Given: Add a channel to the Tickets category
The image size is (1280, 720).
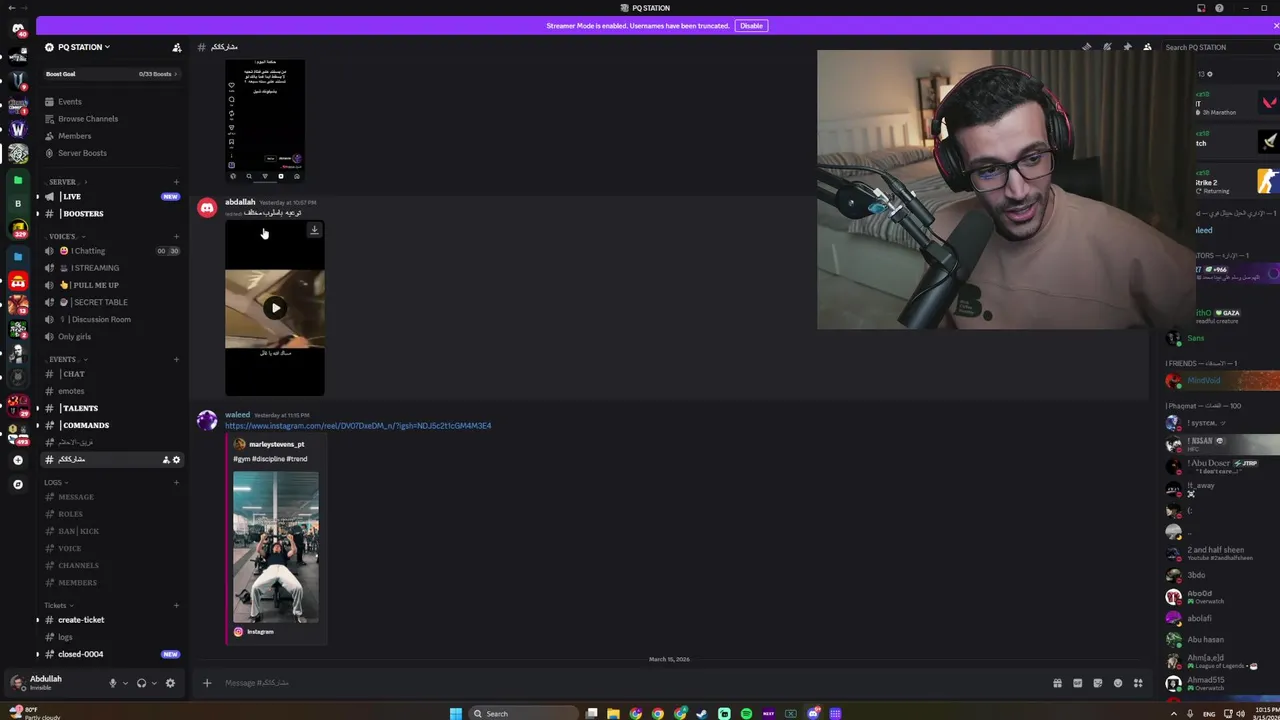Looking at the screenshot, I should tap(176, 605).
